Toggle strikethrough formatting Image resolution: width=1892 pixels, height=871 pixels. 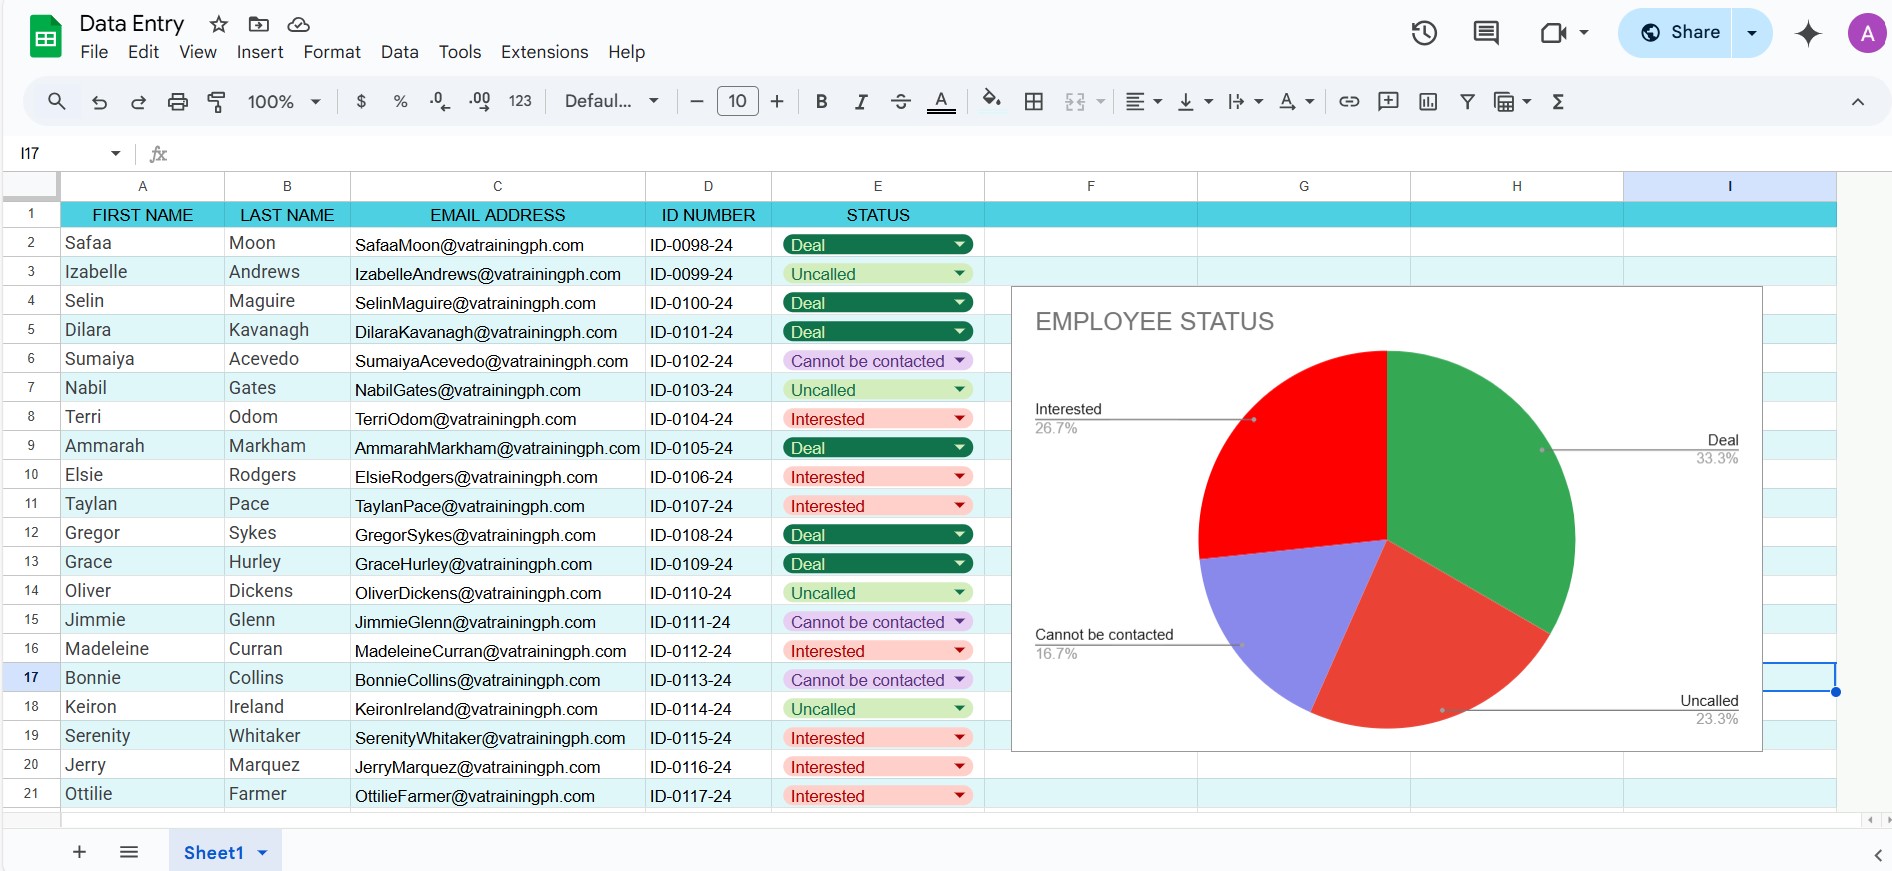pos(900,102)
